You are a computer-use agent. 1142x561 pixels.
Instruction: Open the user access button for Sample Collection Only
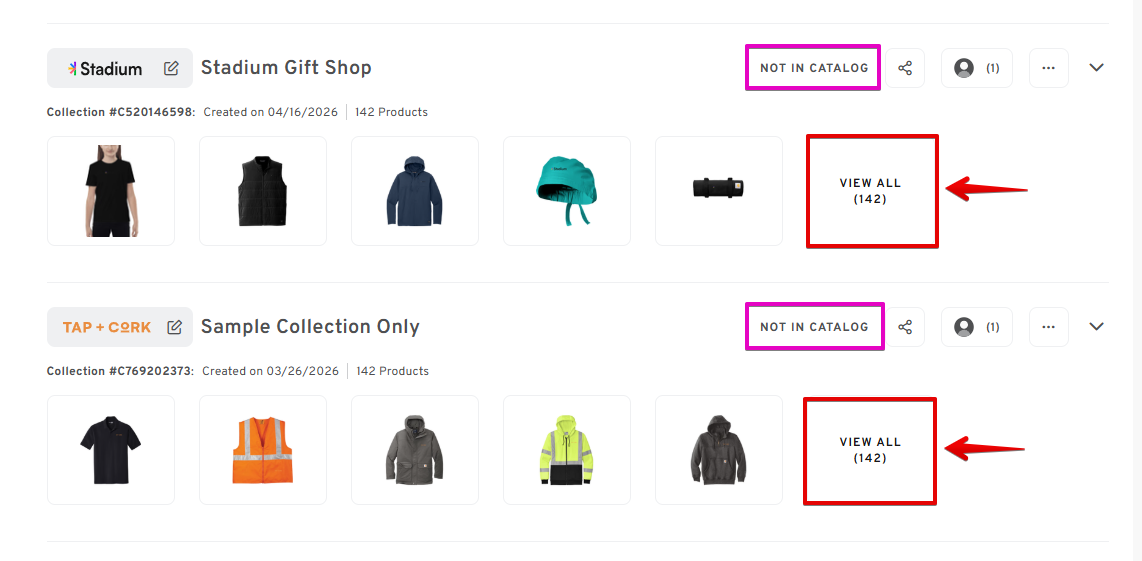(x=977, y=327)
